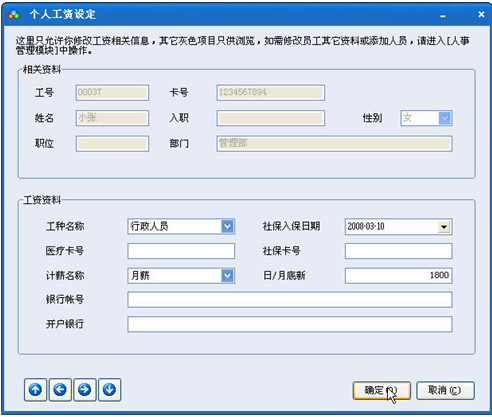The image size is (492, 417).
Task: Click the 取消 button
Action: pyautogui.click(x=445, y=390)
